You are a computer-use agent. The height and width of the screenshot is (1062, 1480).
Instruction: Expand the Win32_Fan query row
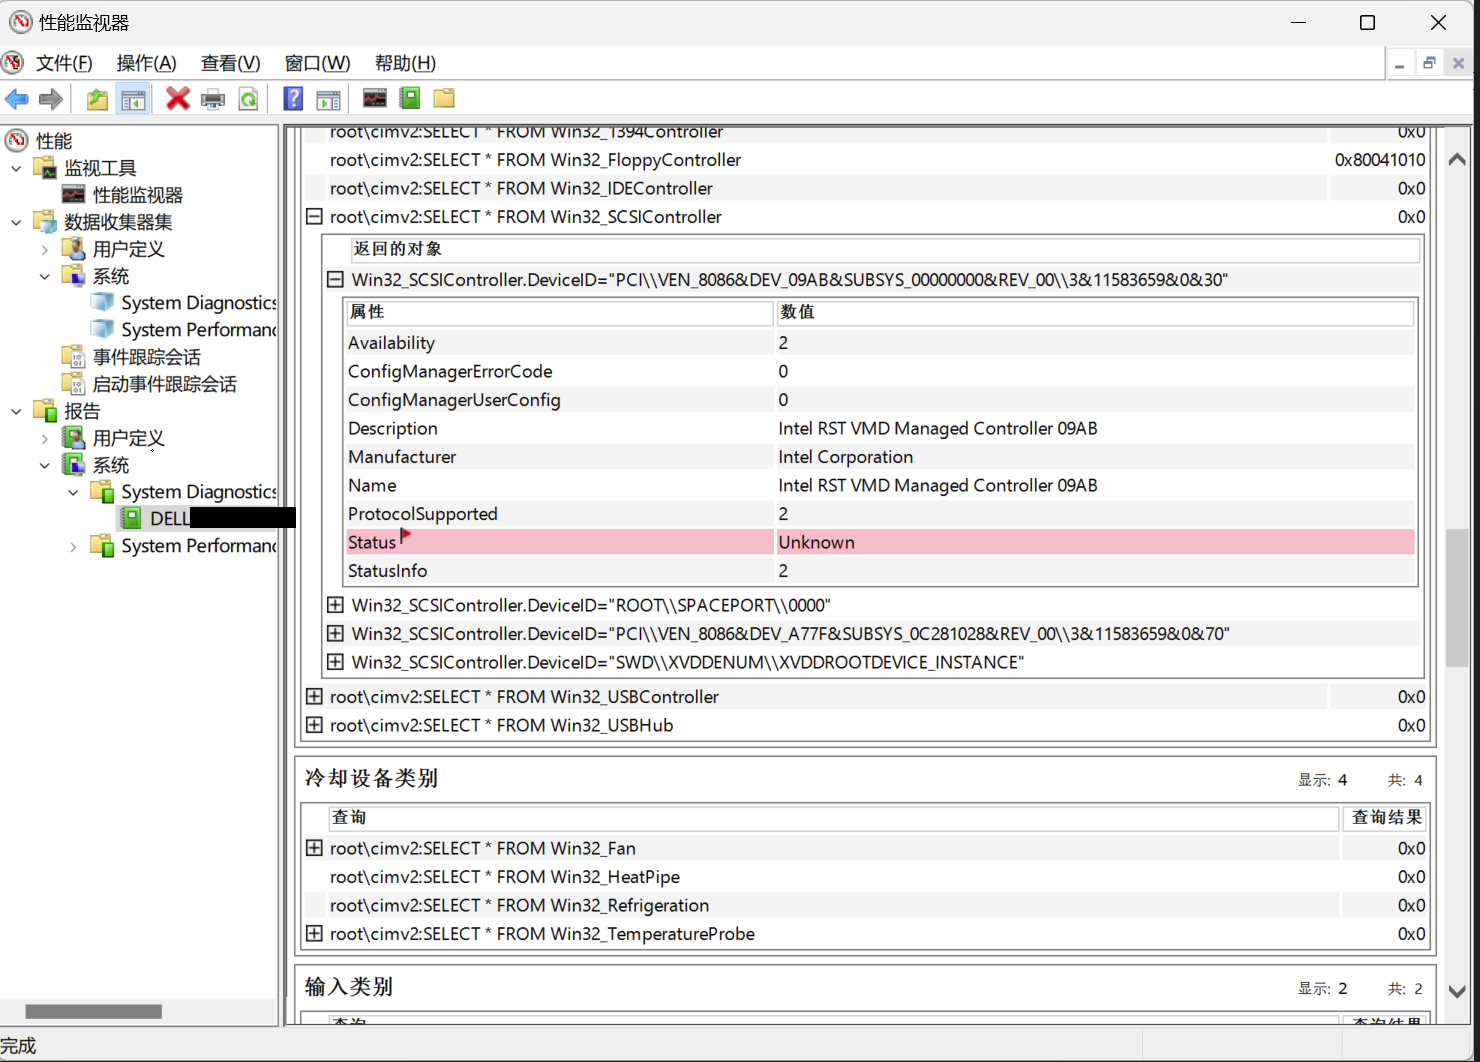click(314, 848)
